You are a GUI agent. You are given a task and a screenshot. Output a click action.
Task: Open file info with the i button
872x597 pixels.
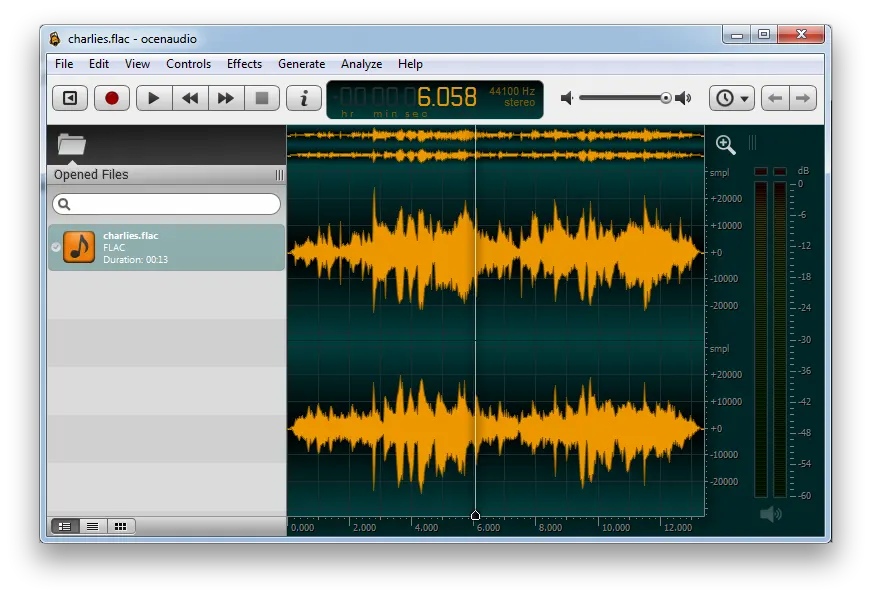(x=303, y=98)
